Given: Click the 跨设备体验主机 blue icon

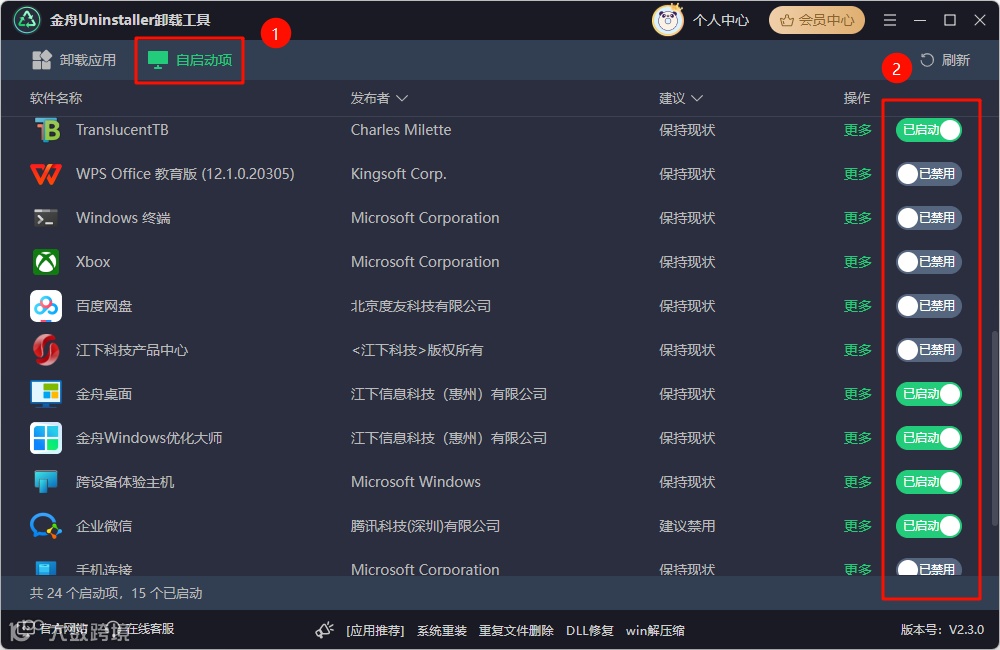Looking at the screenshot, I should pos(46,482).
